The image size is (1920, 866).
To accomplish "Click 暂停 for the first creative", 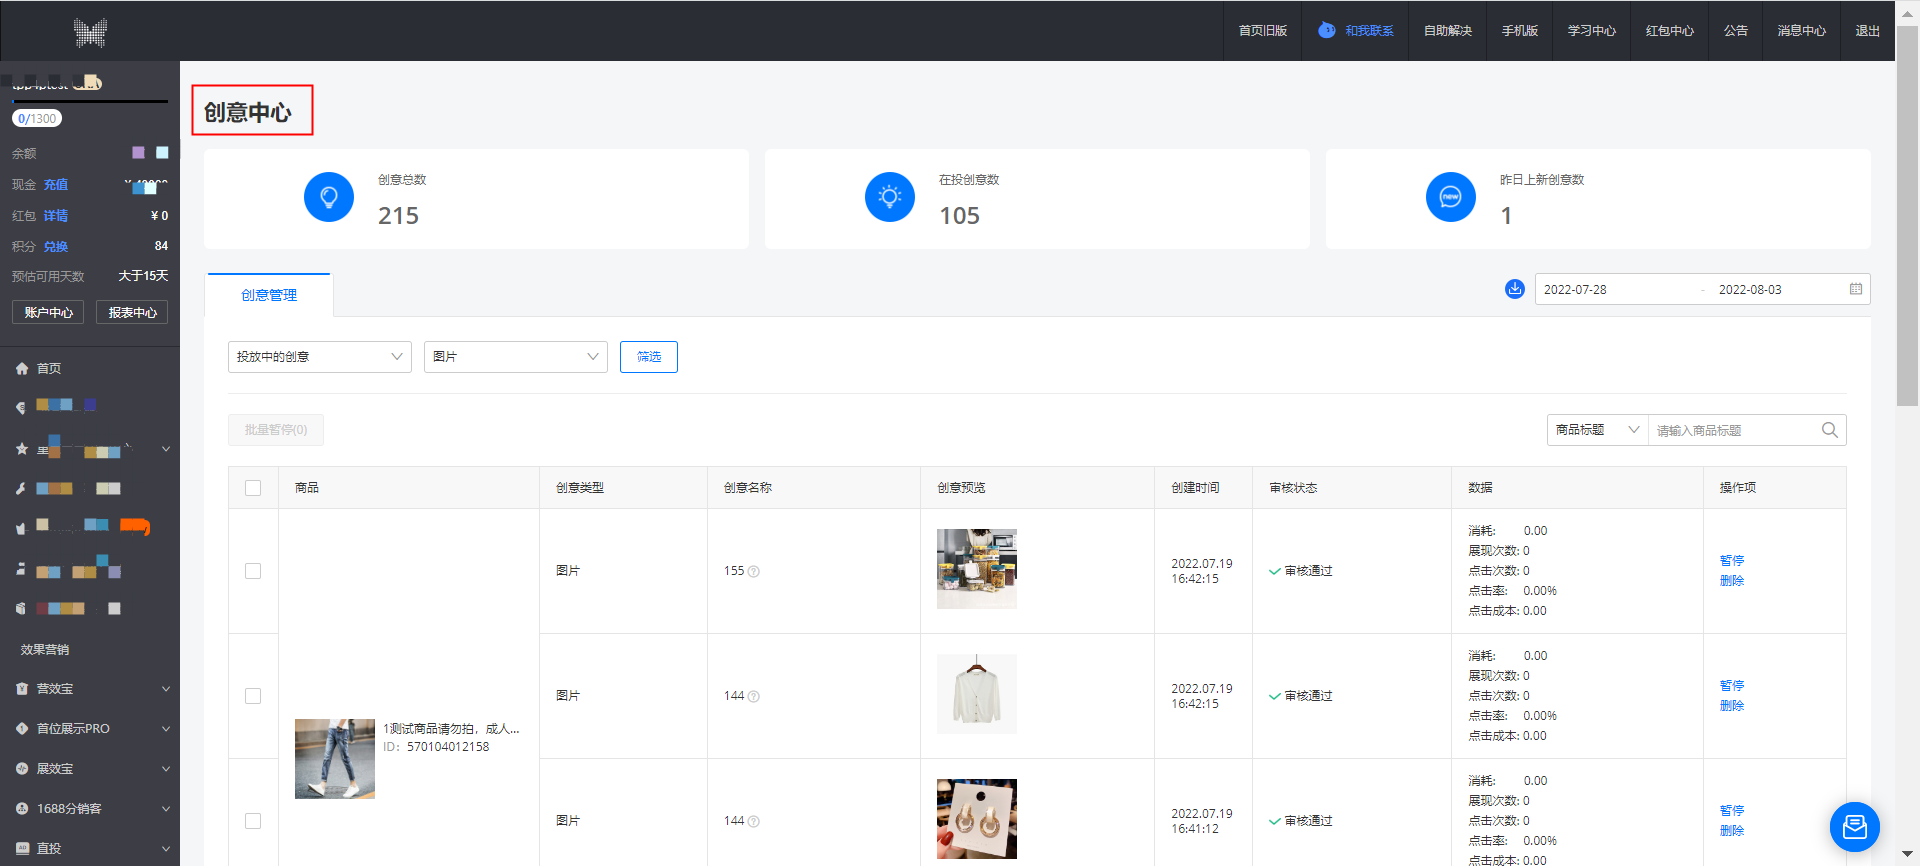I will 1731,561.
